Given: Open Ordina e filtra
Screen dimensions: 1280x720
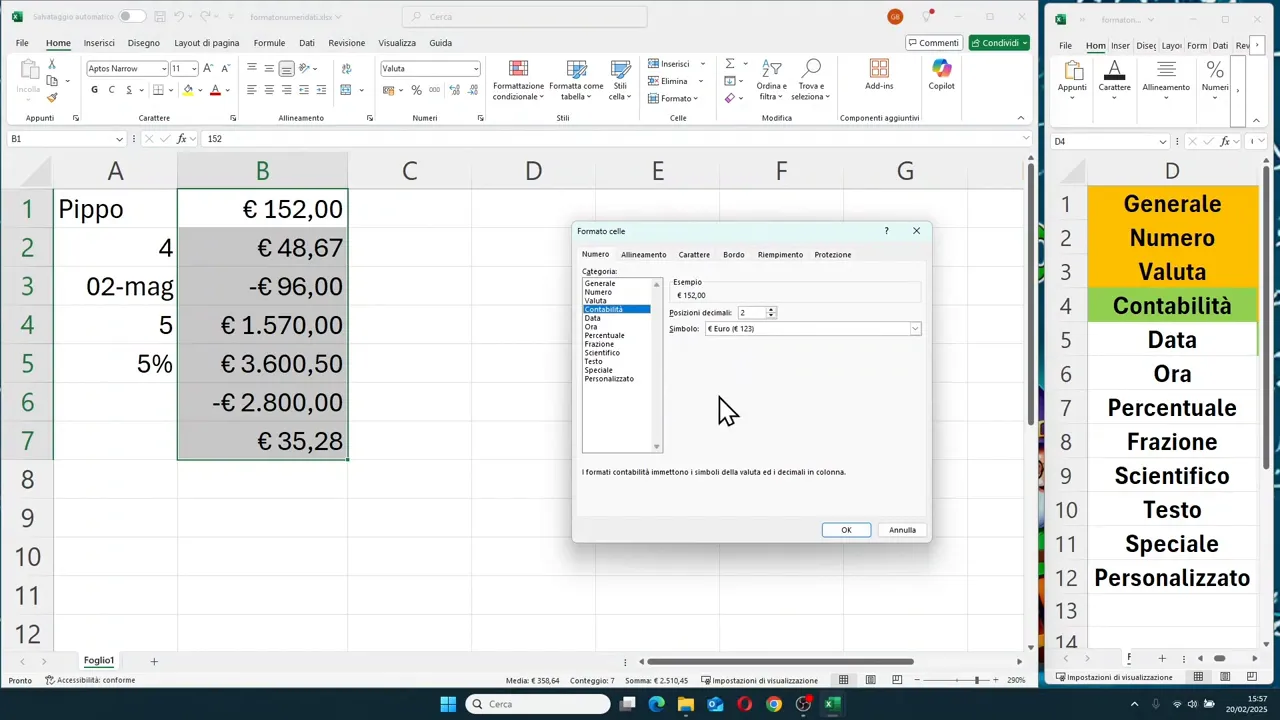Looking at the screenshot, I should 771,80.
